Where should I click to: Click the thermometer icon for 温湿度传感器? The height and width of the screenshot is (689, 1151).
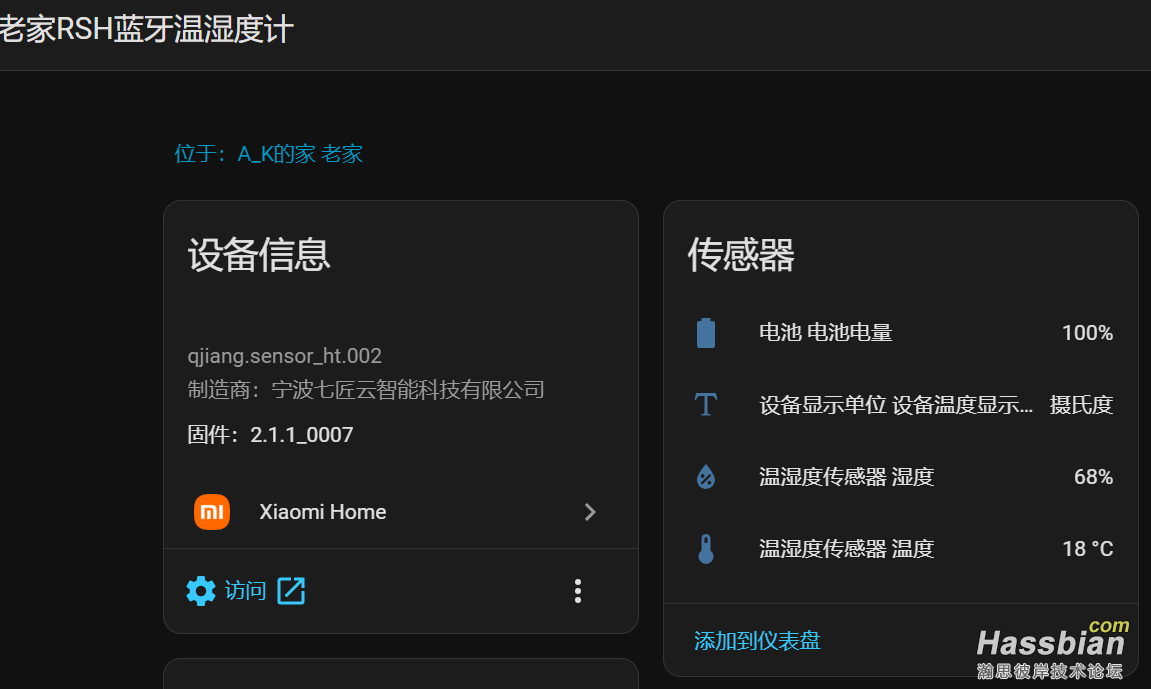coord(707,548)
